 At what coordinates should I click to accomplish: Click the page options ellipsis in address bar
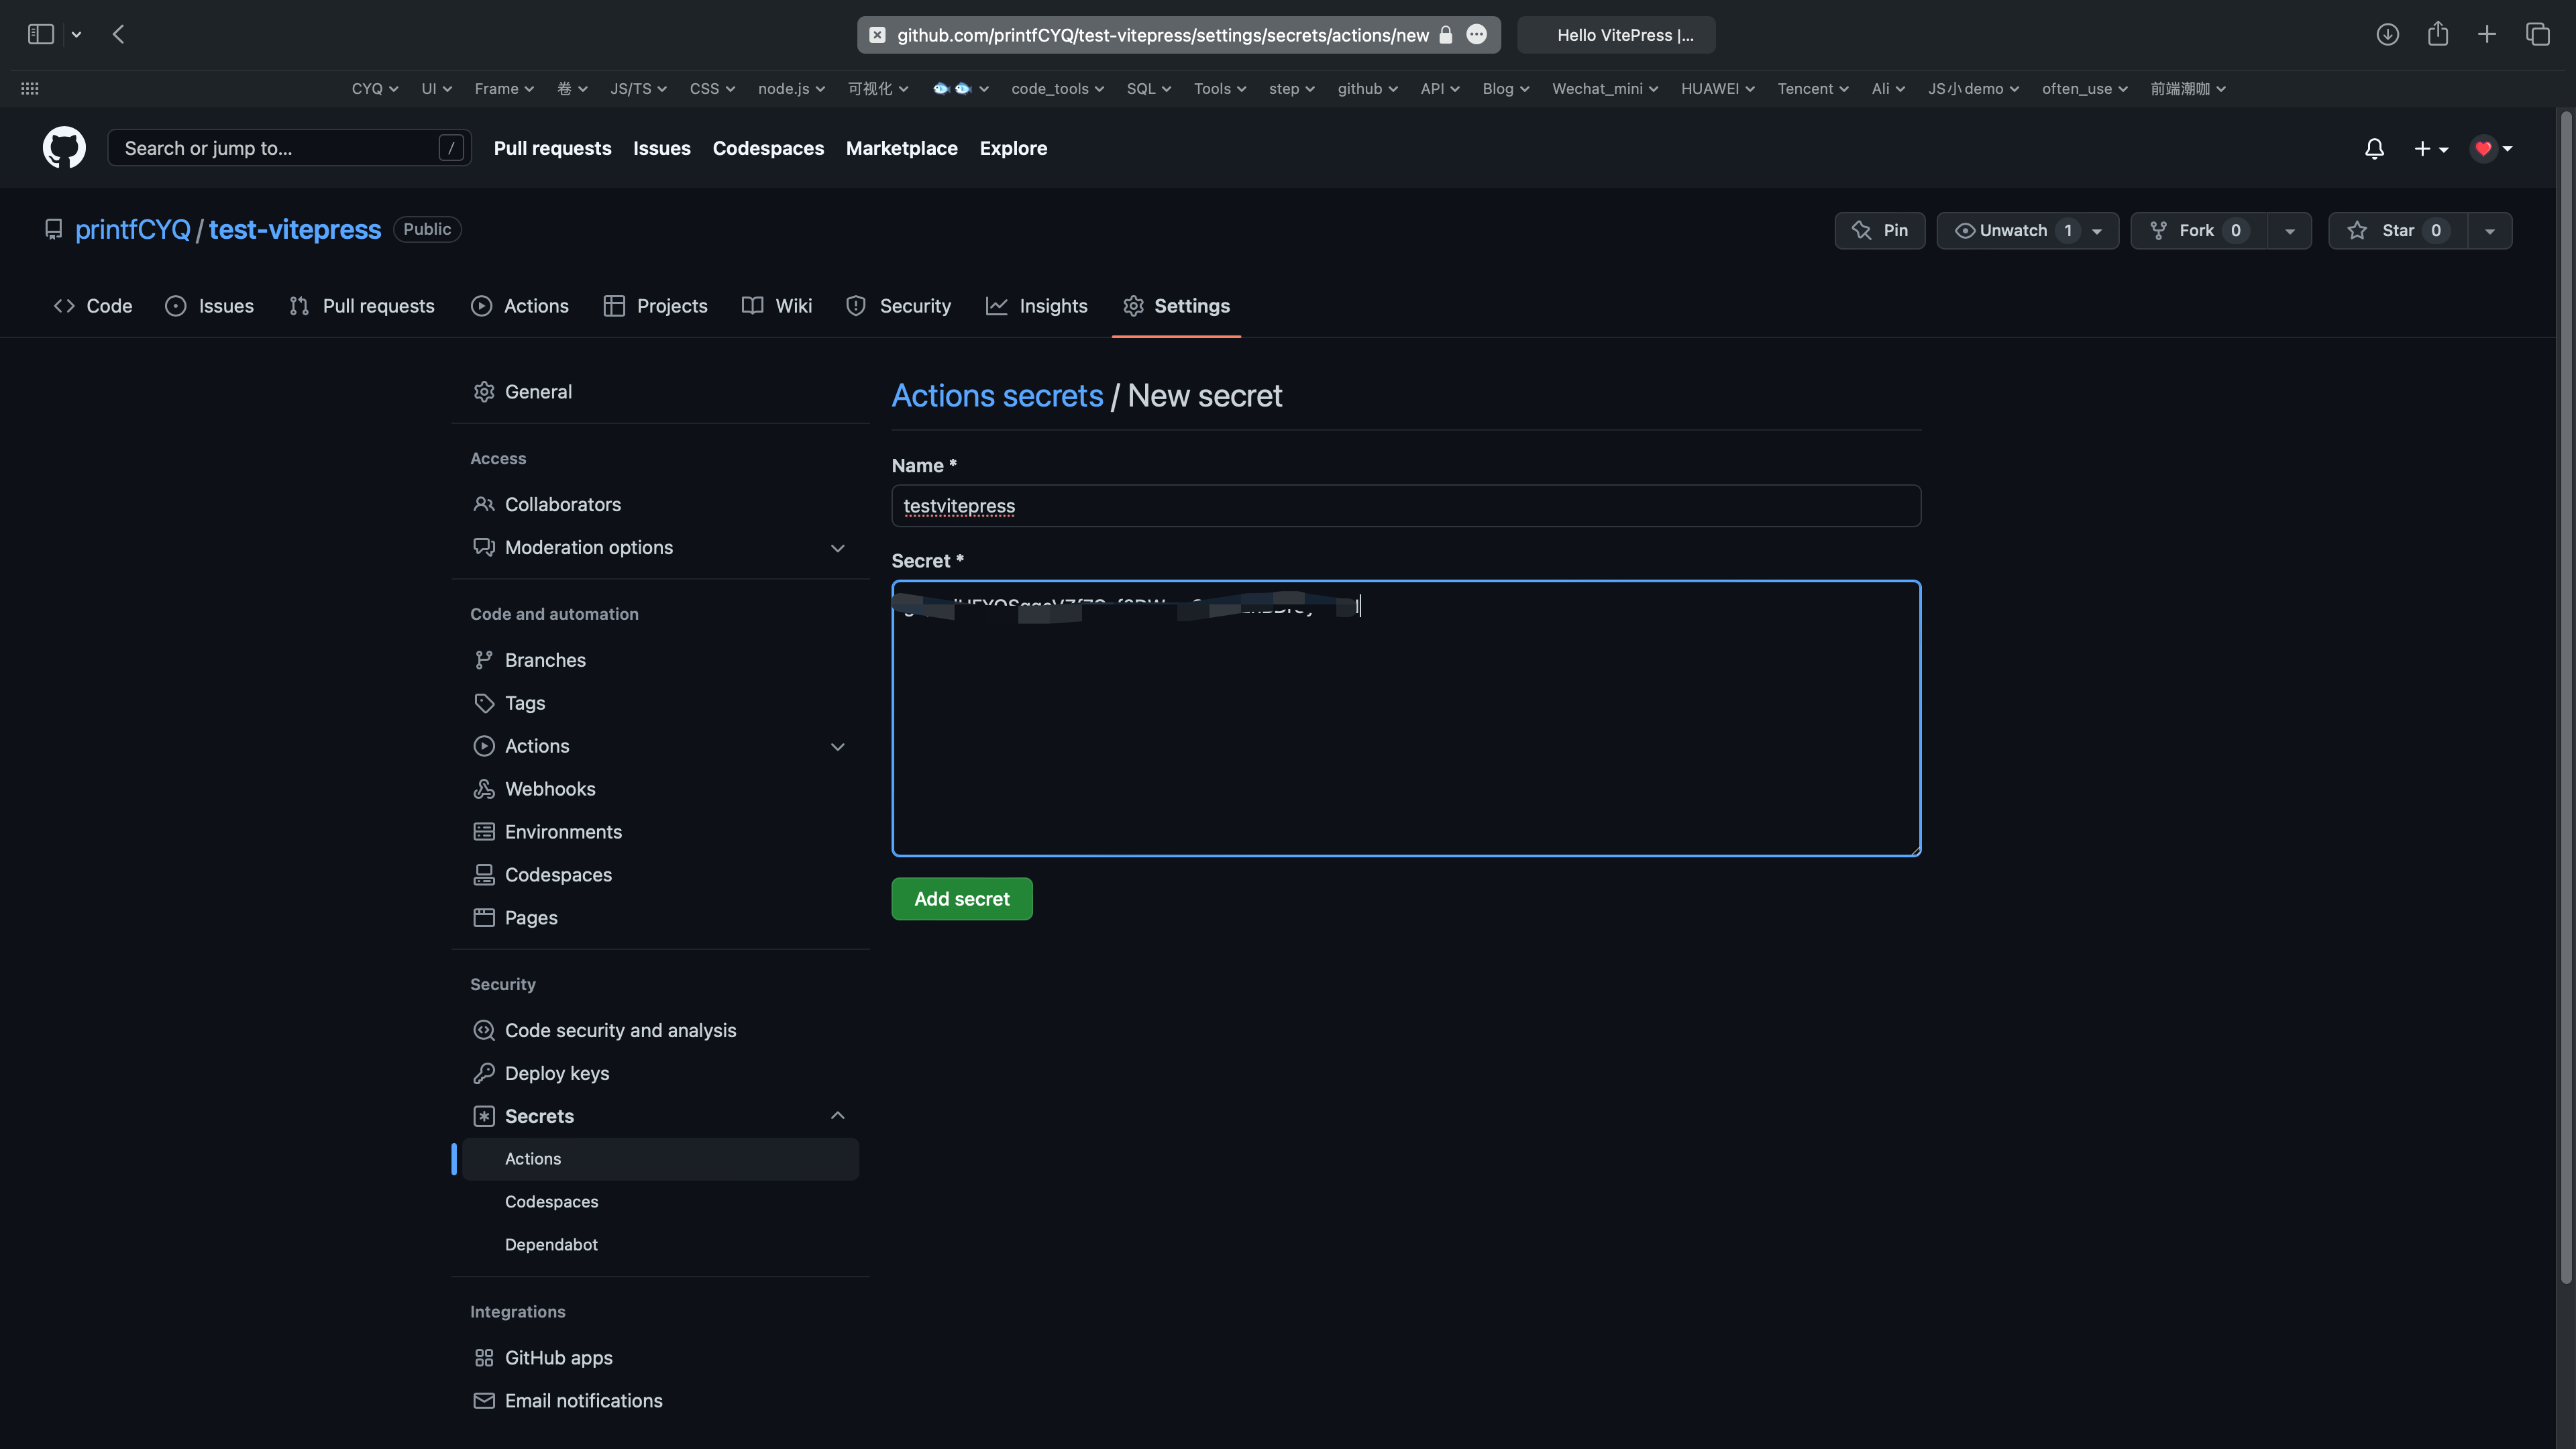[1476, 35]
